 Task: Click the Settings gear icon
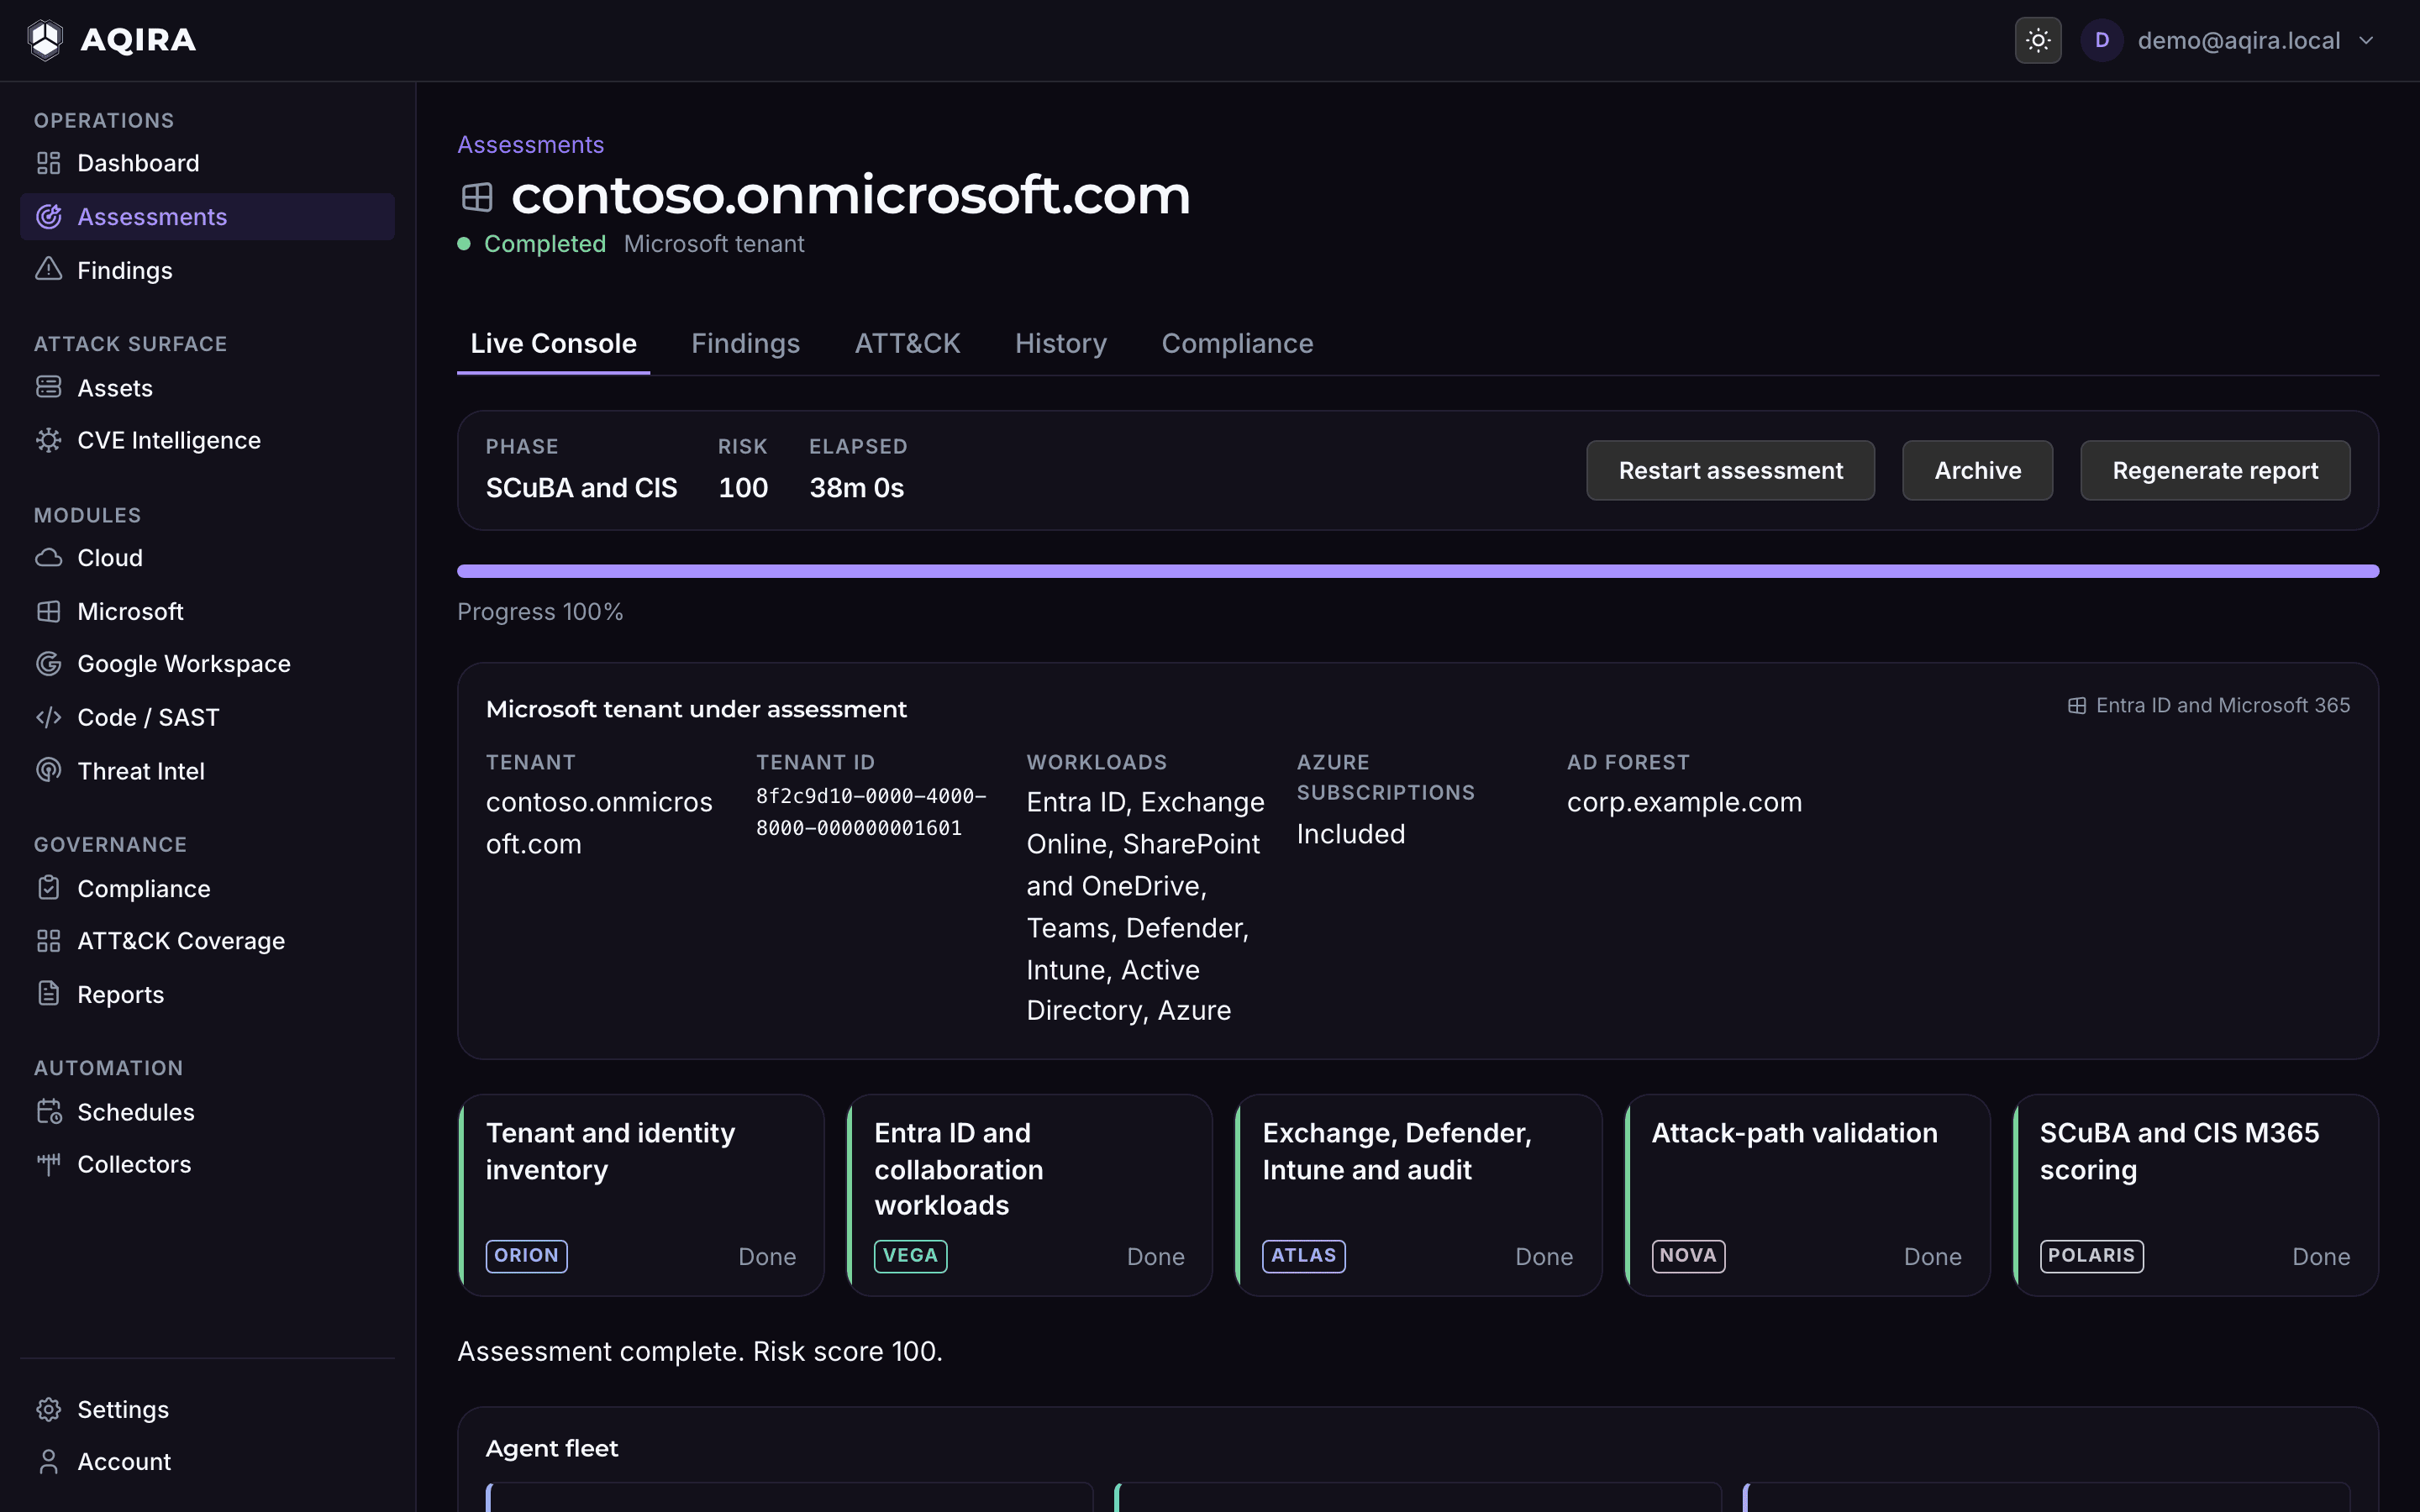[x=49, y=1409]
